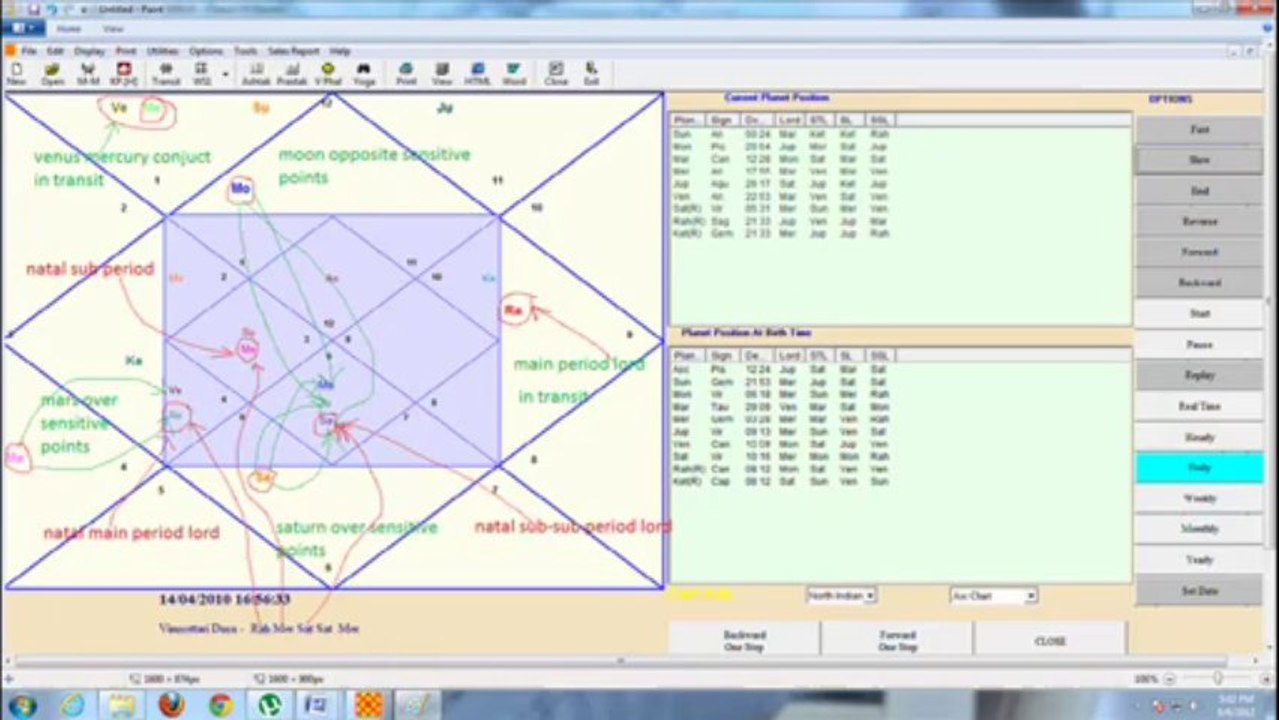Switch to Paint's Home tab
Viewport: 1279px width, 720px height.
tap(69, 29)
